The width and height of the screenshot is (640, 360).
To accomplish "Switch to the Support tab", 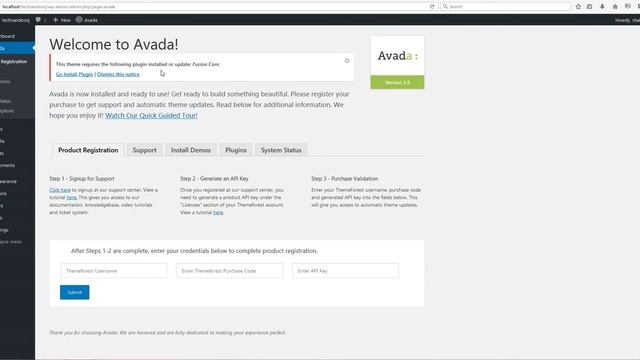I will click(144, 150).
